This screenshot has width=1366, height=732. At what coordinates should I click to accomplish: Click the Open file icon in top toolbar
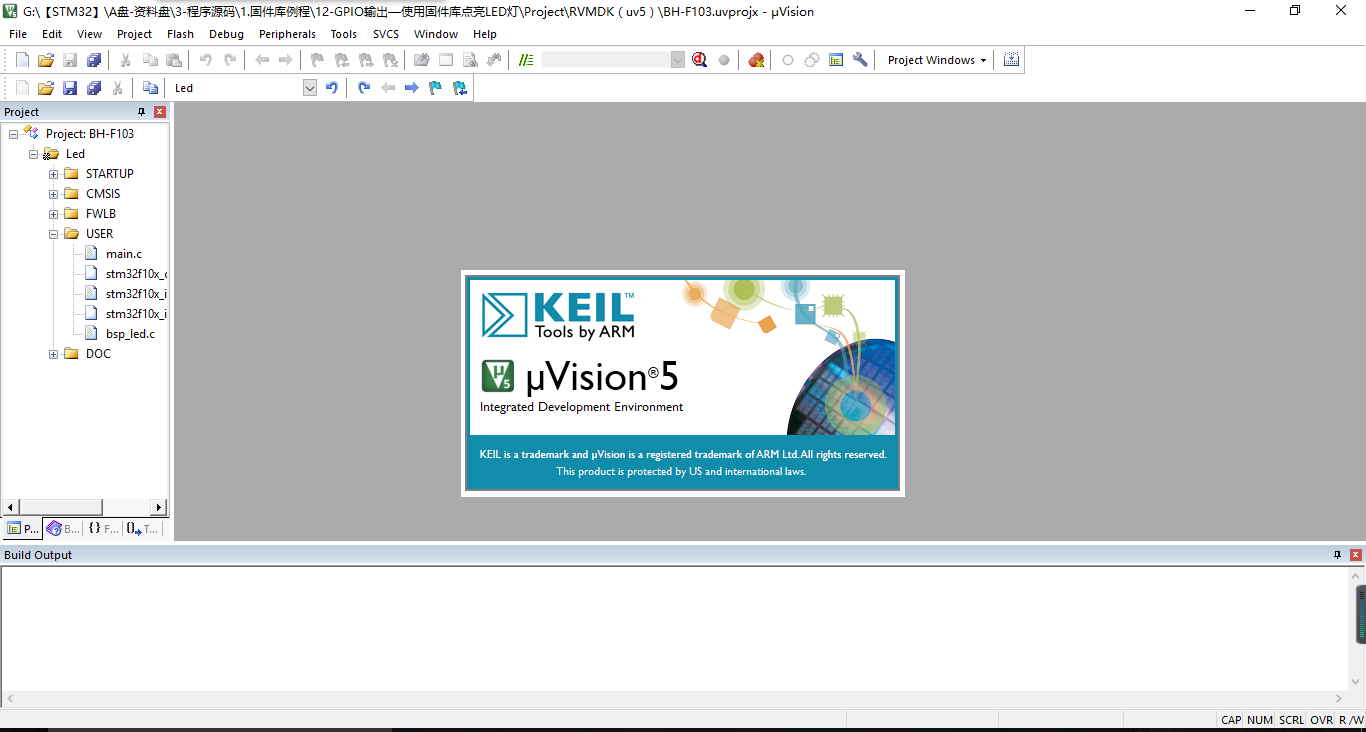tap(46, 60)
